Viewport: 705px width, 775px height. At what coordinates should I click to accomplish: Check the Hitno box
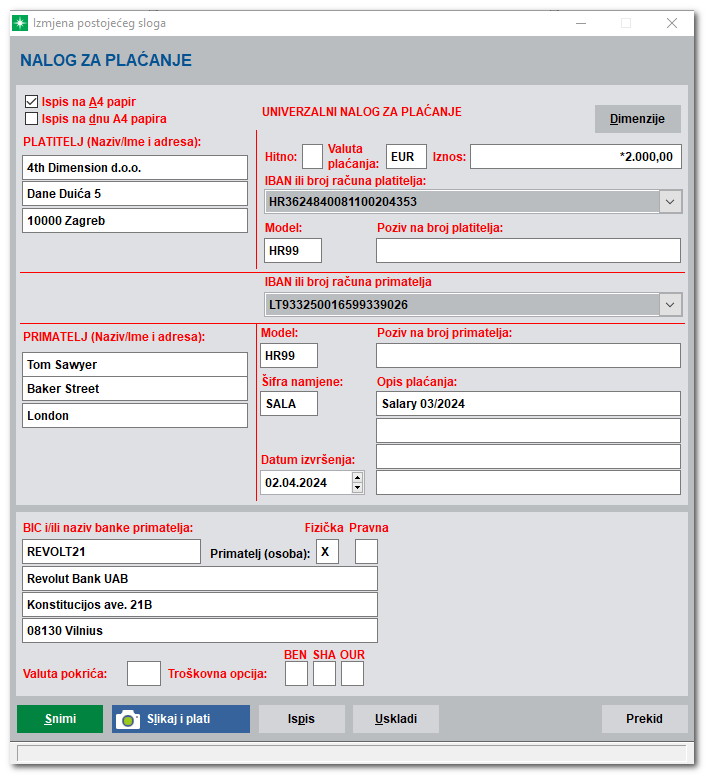312,157
